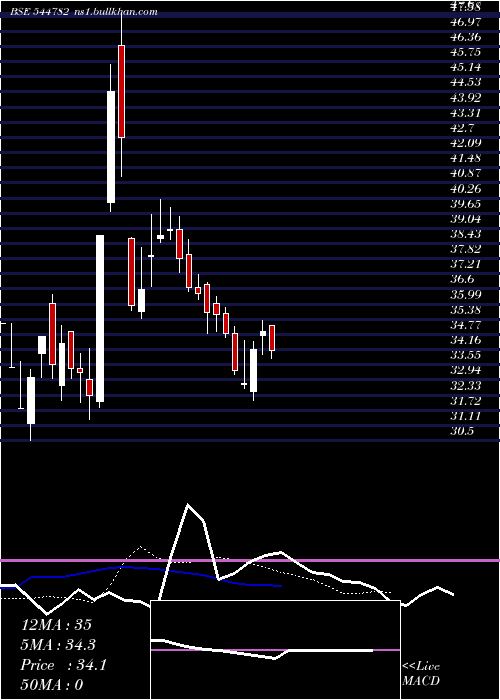
Task: Click the 42.09 price axis label
Action: pyautogui.click(x=466, y=143)
